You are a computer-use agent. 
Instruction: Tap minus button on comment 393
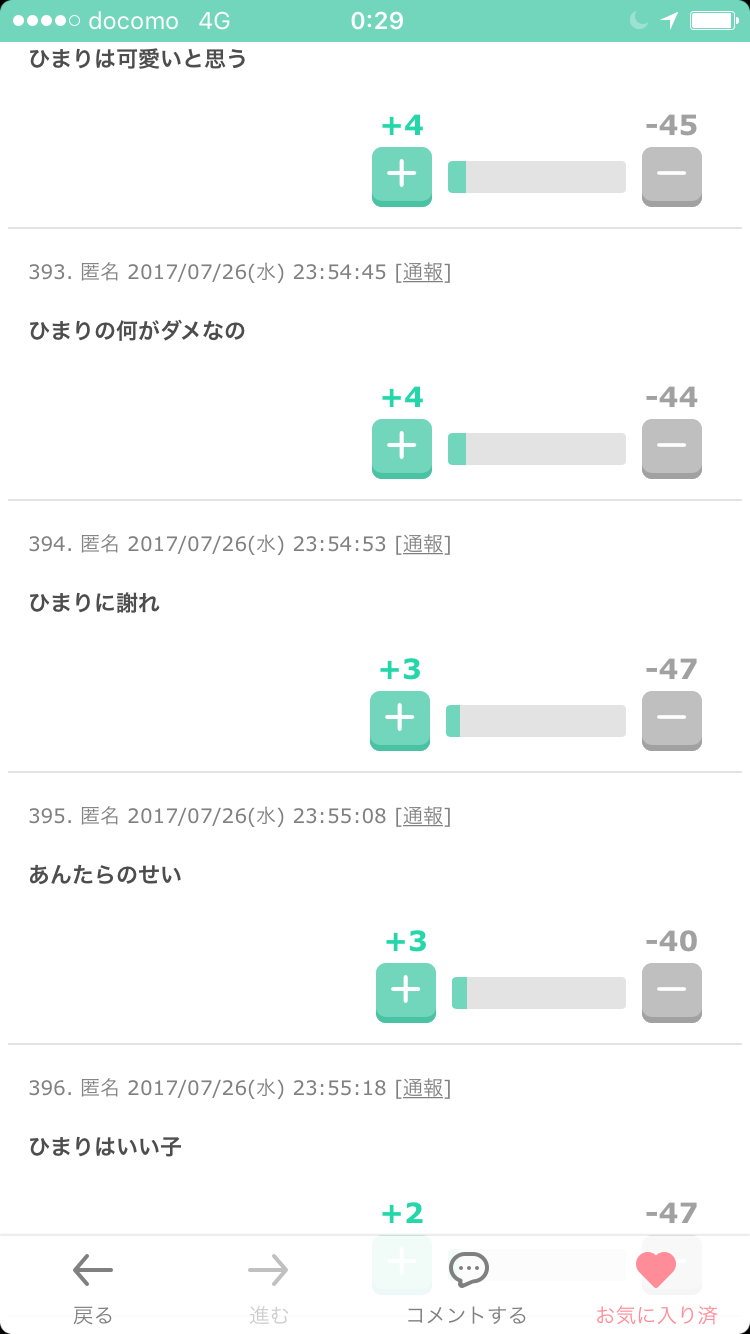click(671, 447)
